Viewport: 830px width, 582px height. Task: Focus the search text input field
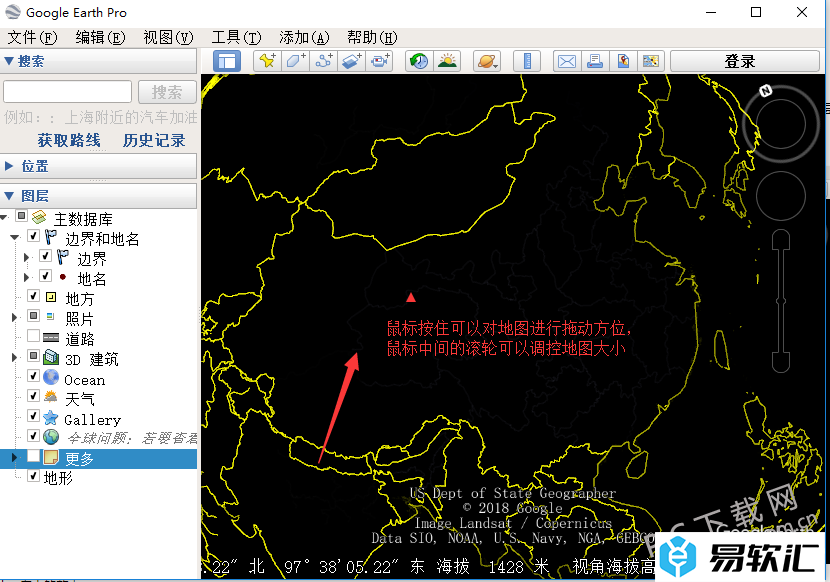(x=67, y=92)
